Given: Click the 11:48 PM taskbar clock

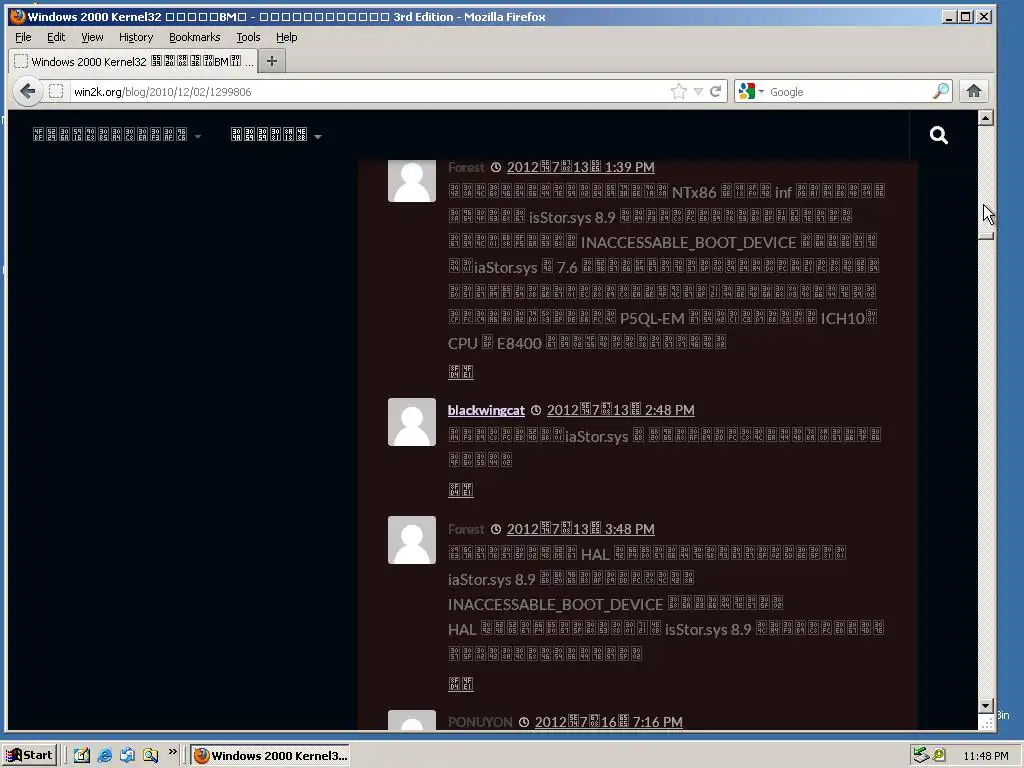Looking at the screenshot, I should (x=985, y=756).
